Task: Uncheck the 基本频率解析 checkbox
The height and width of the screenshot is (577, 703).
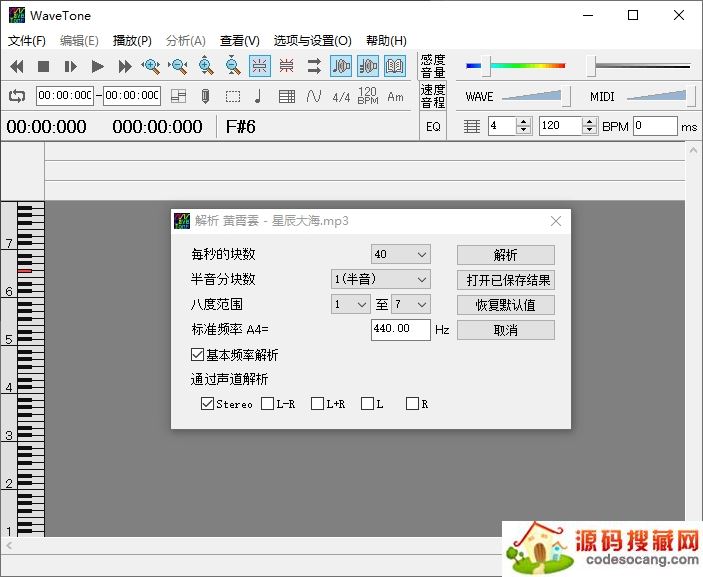Action: click(198, 355)
